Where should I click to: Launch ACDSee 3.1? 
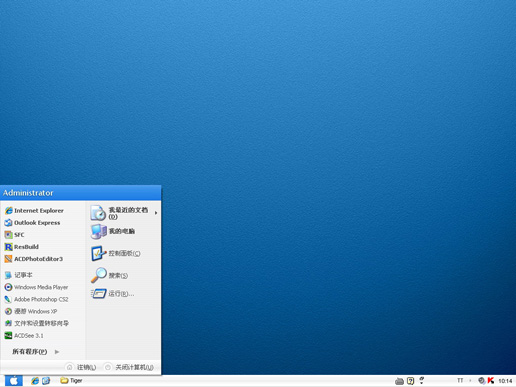(x=24, y=336)
